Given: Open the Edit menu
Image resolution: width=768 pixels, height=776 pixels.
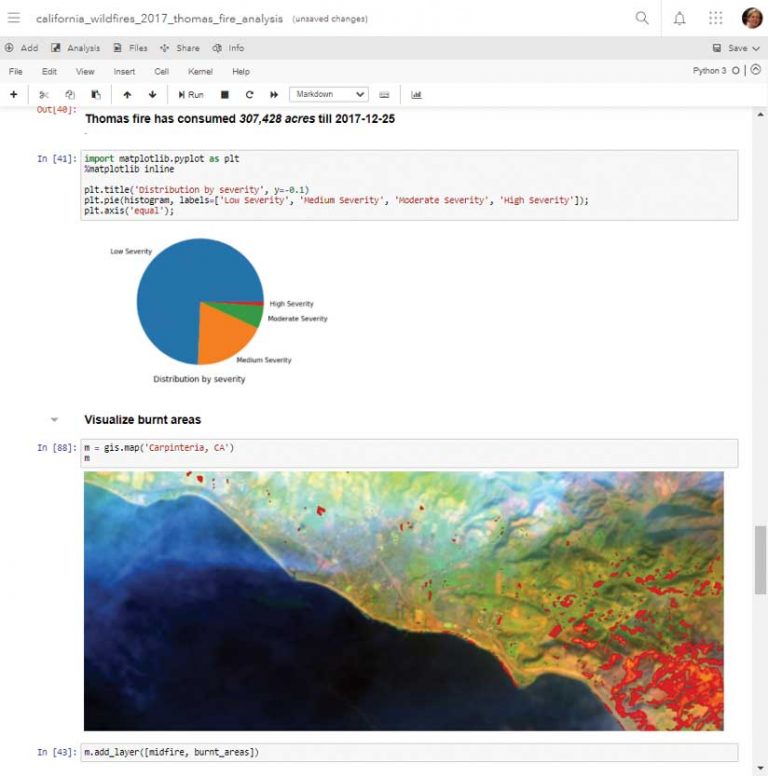Looking at the screenshot, I should pos(49,71).
